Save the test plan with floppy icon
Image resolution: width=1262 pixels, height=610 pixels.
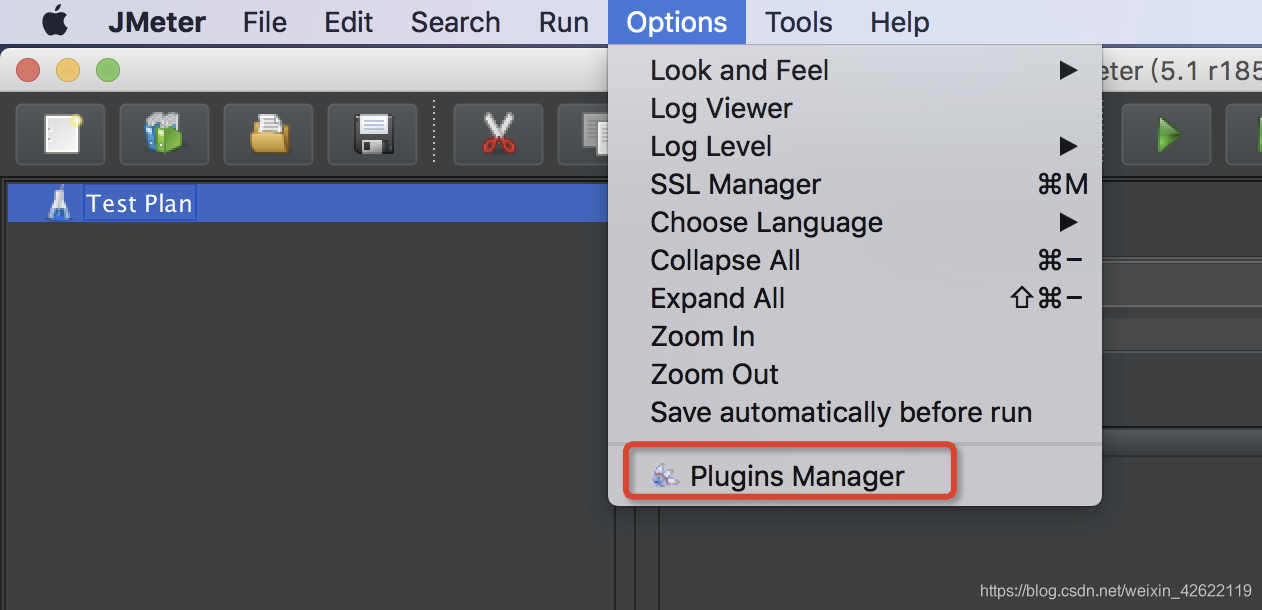372,134
